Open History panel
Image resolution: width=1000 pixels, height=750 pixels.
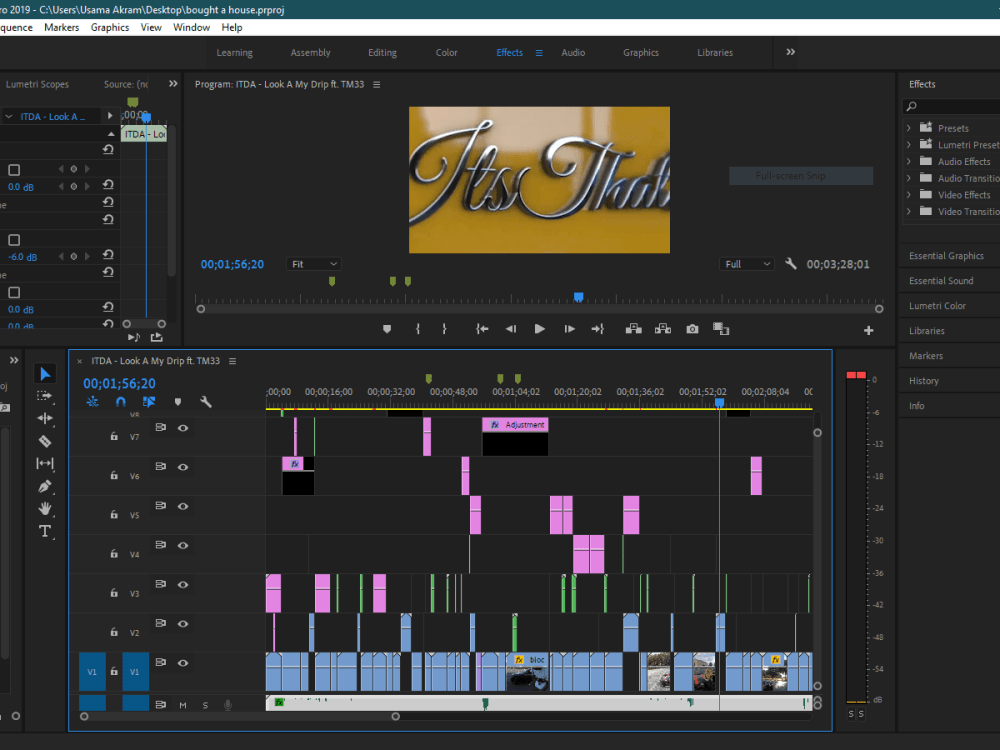pyautogui.click(x=923, y=381)
